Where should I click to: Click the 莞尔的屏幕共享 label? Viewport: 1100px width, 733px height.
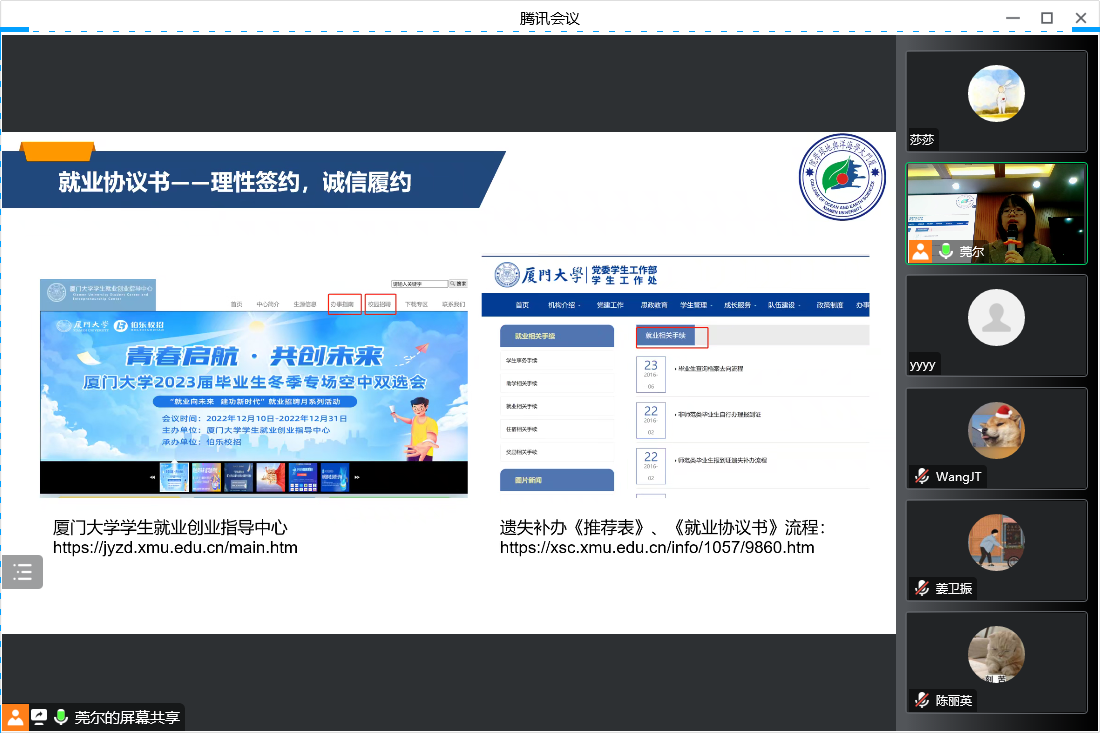(127, 717)
